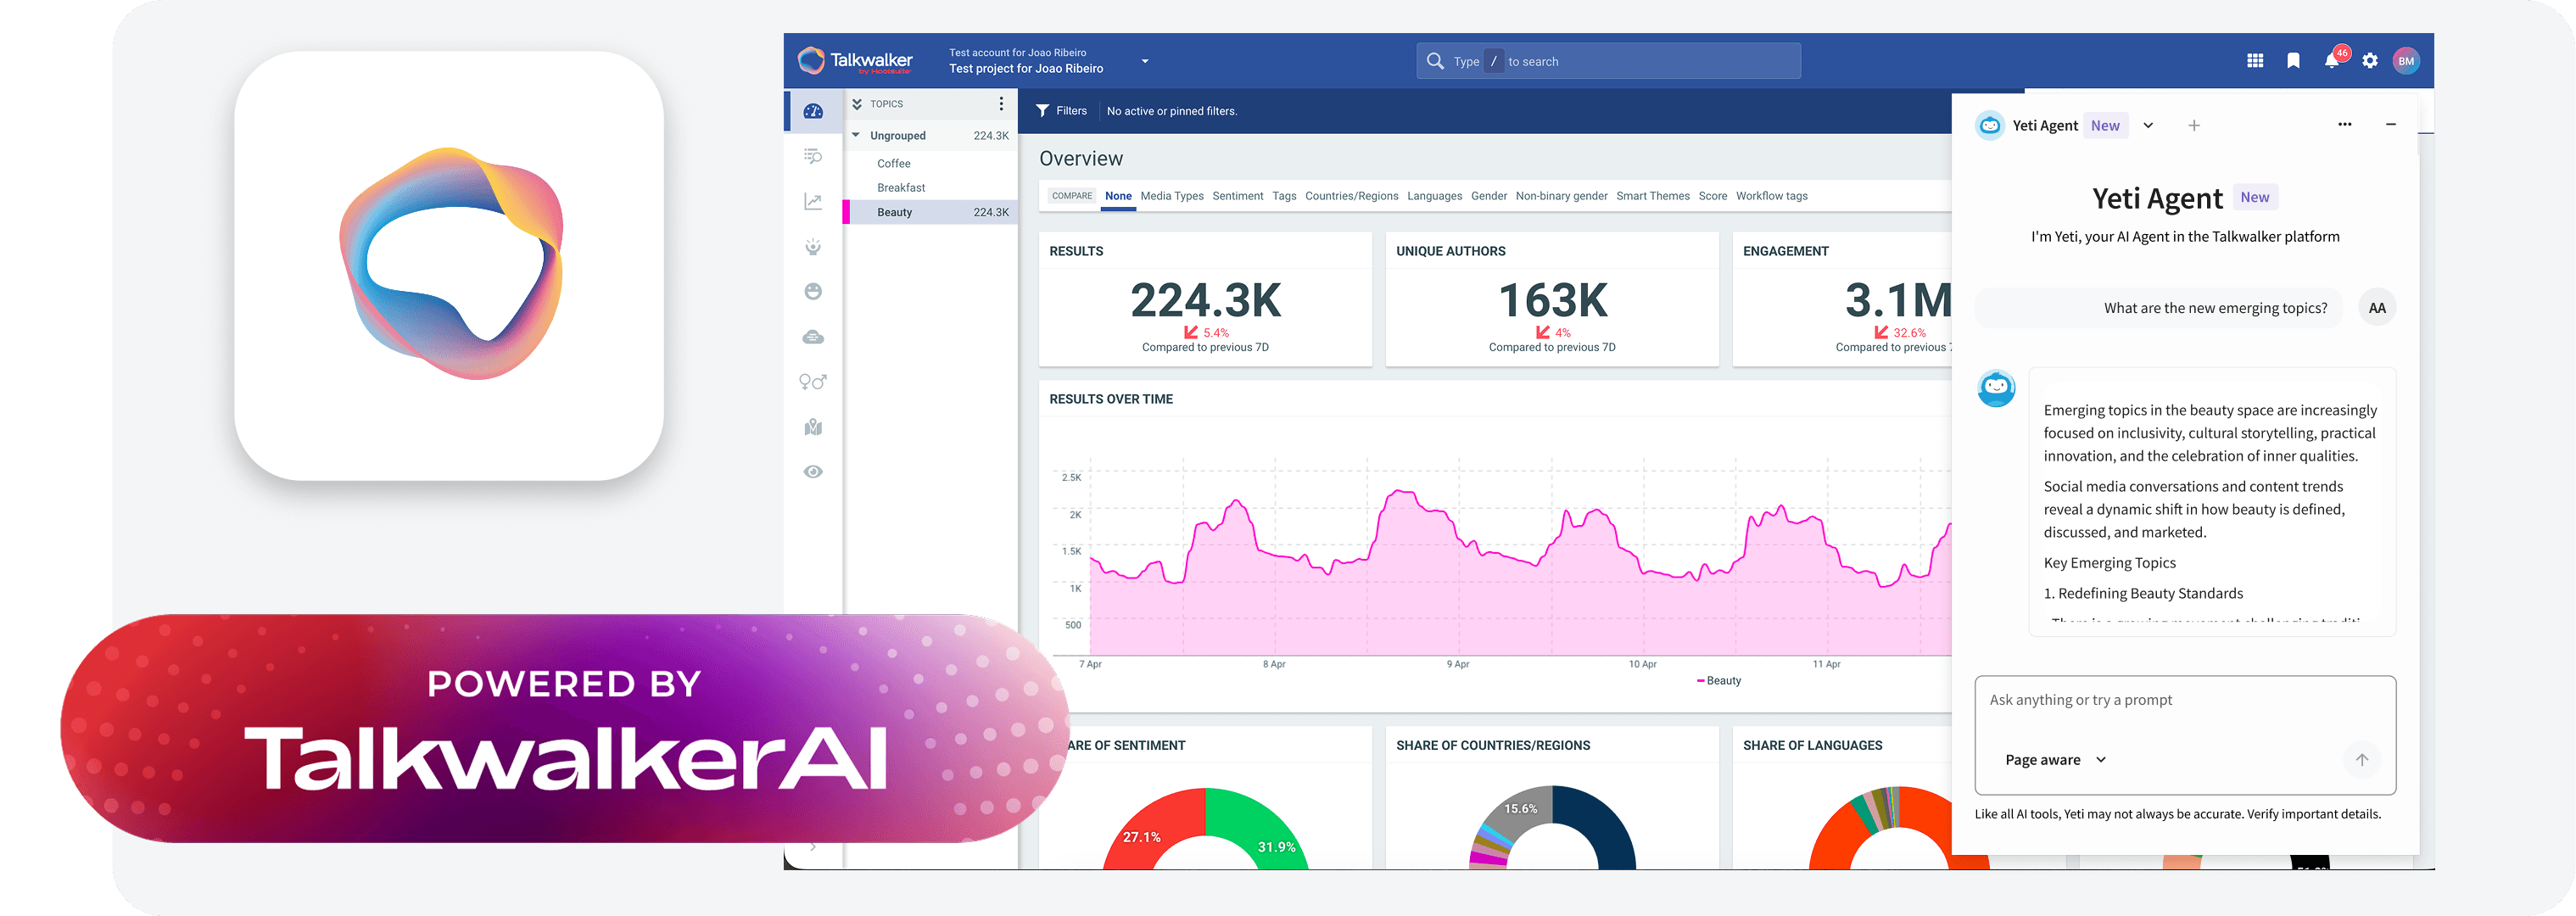The width and height of the screenshot is (2576, 916).
Task: Open notifications bell icon
Action: pyautogui.click(x=2331, y=61)
